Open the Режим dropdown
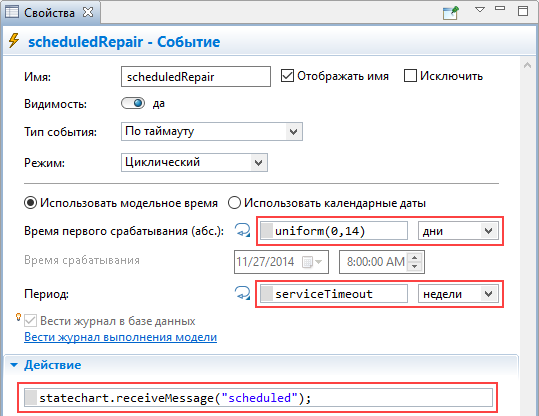The width and height of the screenshot is (539, 416). (x=194, y=162)
